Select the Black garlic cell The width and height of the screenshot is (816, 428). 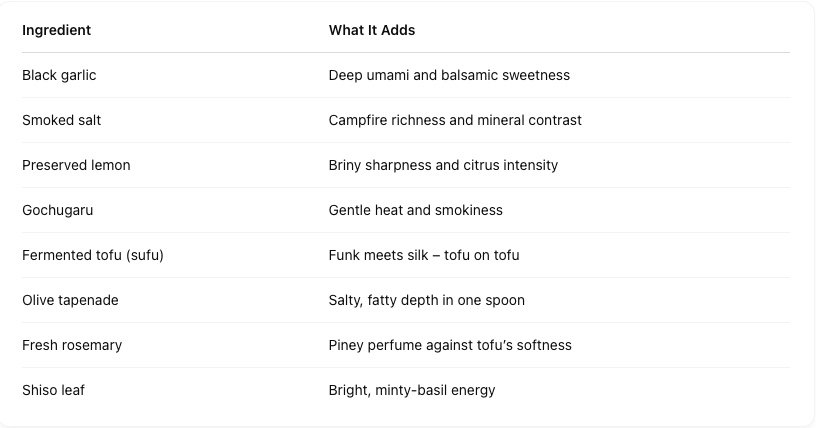pyautogui.click(x=59, y=75)
